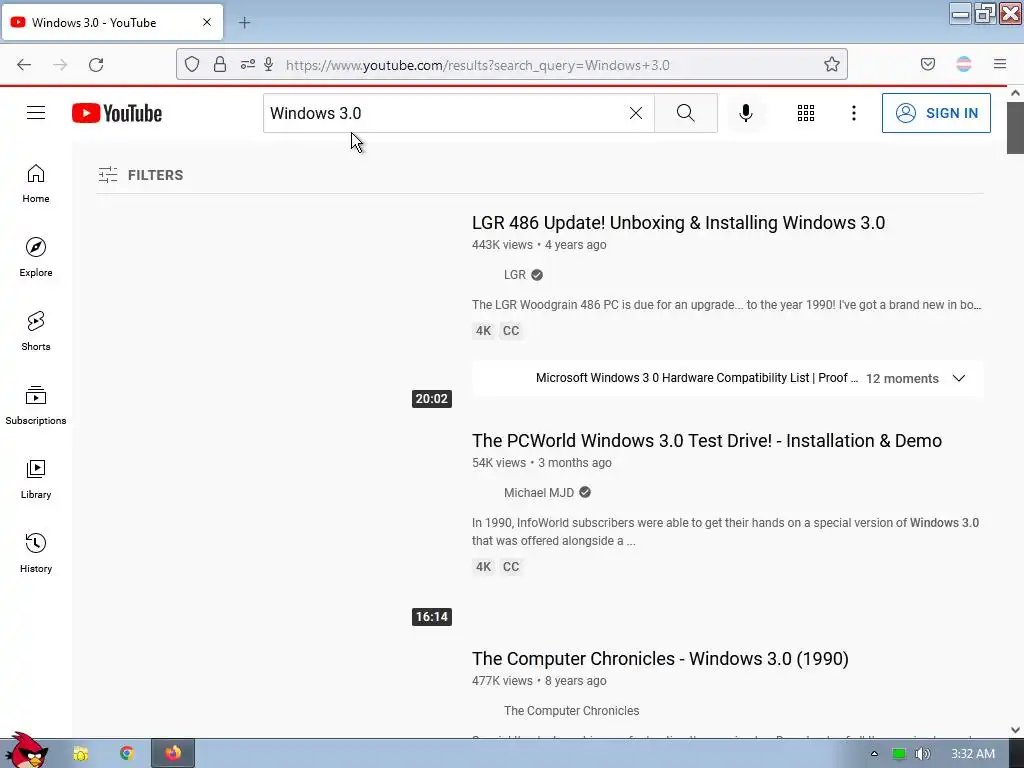Click the YouTube logo
The width and height of the screenshot is (1024, 768).
(x=117, y=113)
